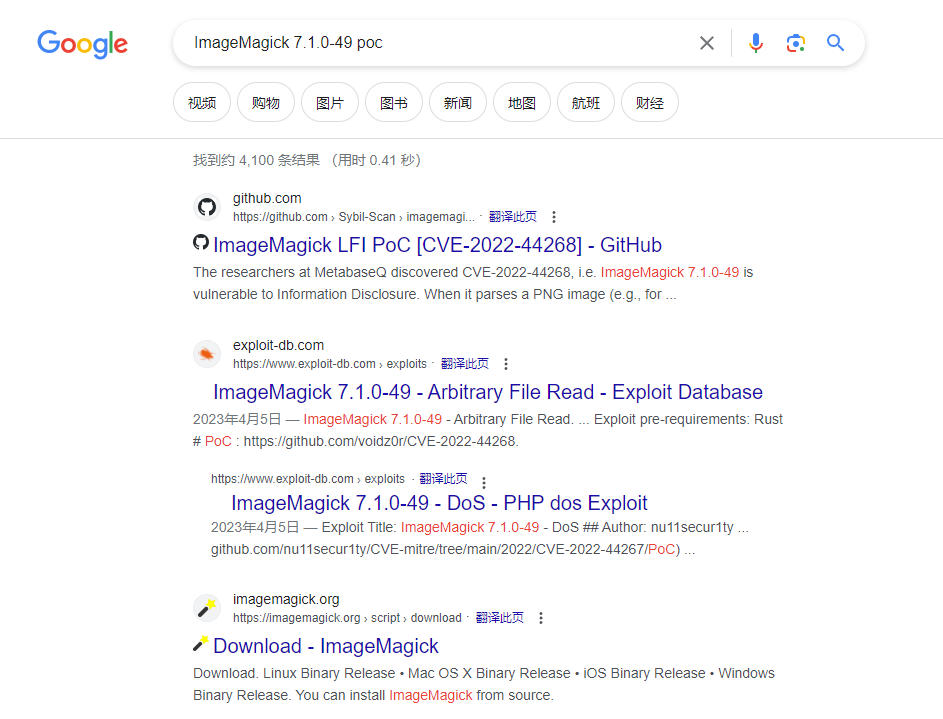Select the 财经 filter tab
Viewport: 943px width, 719px height.
point(650,103)
